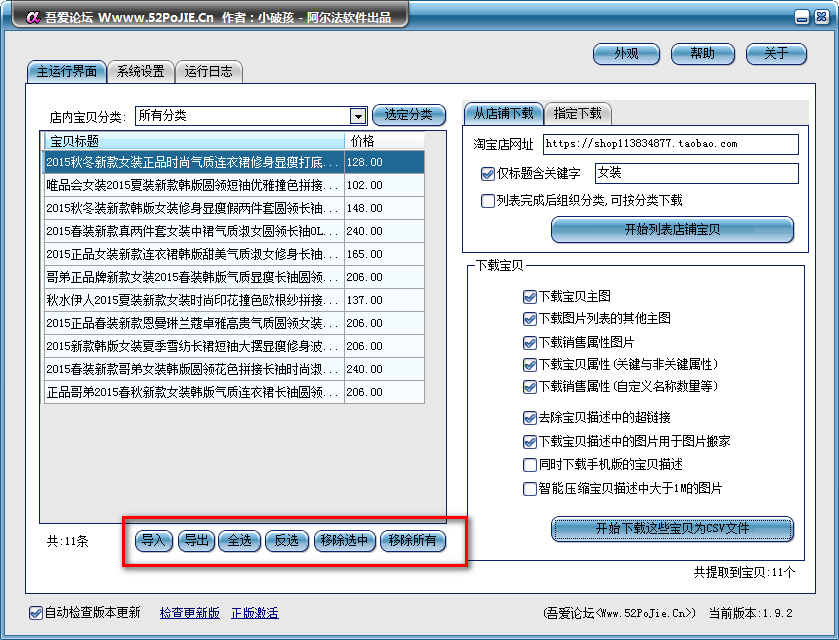
Task: Click the 全选 select-all button
Action: click(239, 540)
